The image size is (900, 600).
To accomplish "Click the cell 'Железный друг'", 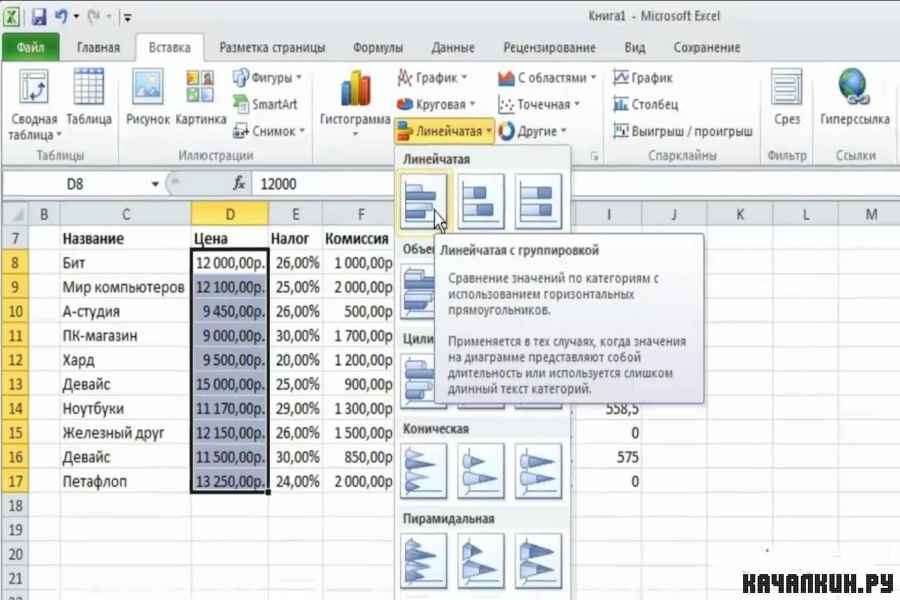I will click(x=125, y=433).
